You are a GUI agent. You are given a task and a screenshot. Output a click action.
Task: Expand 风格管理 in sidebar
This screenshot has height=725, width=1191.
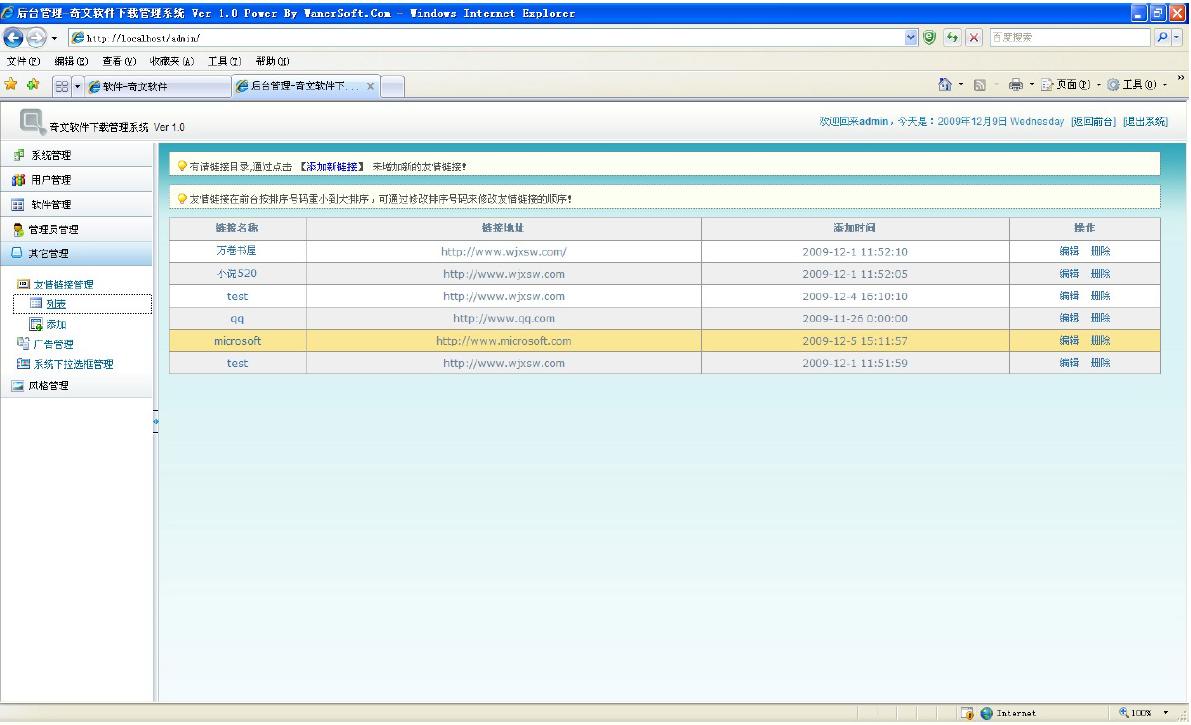[76, 385]
